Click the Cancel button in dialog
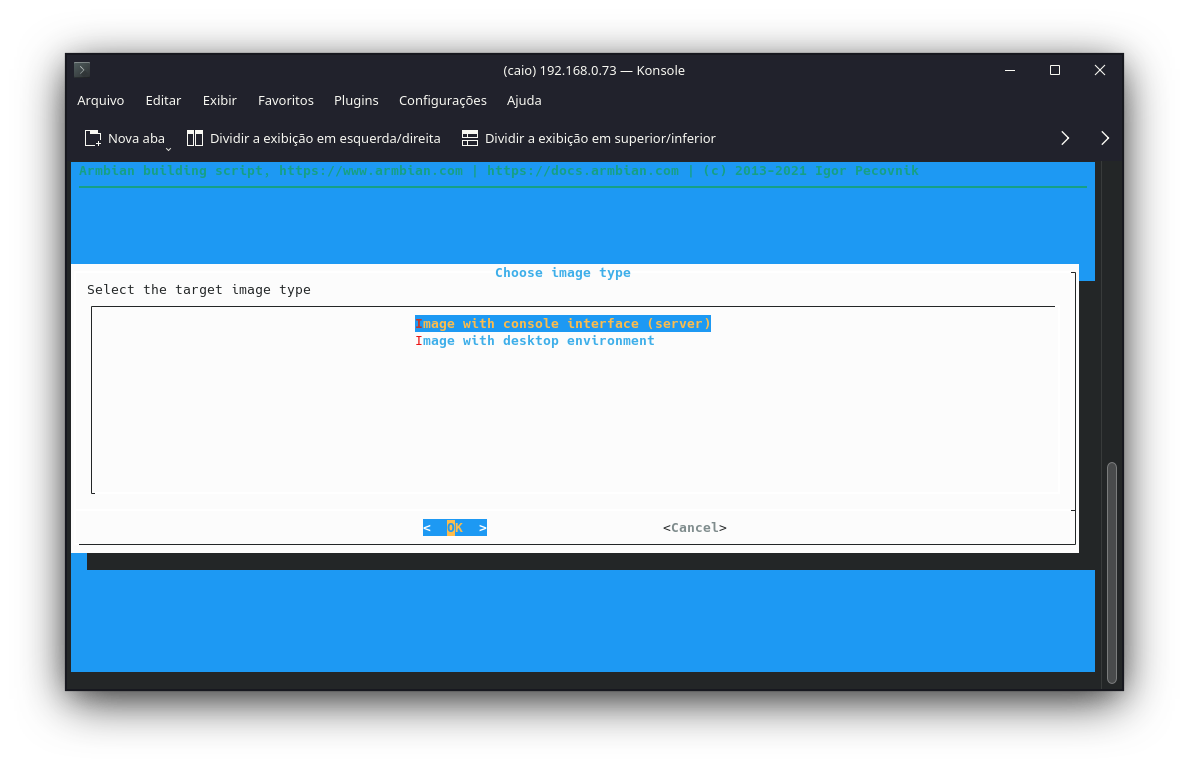The height and width of the screenshot is (768, 1189). (x=695, y=528)
